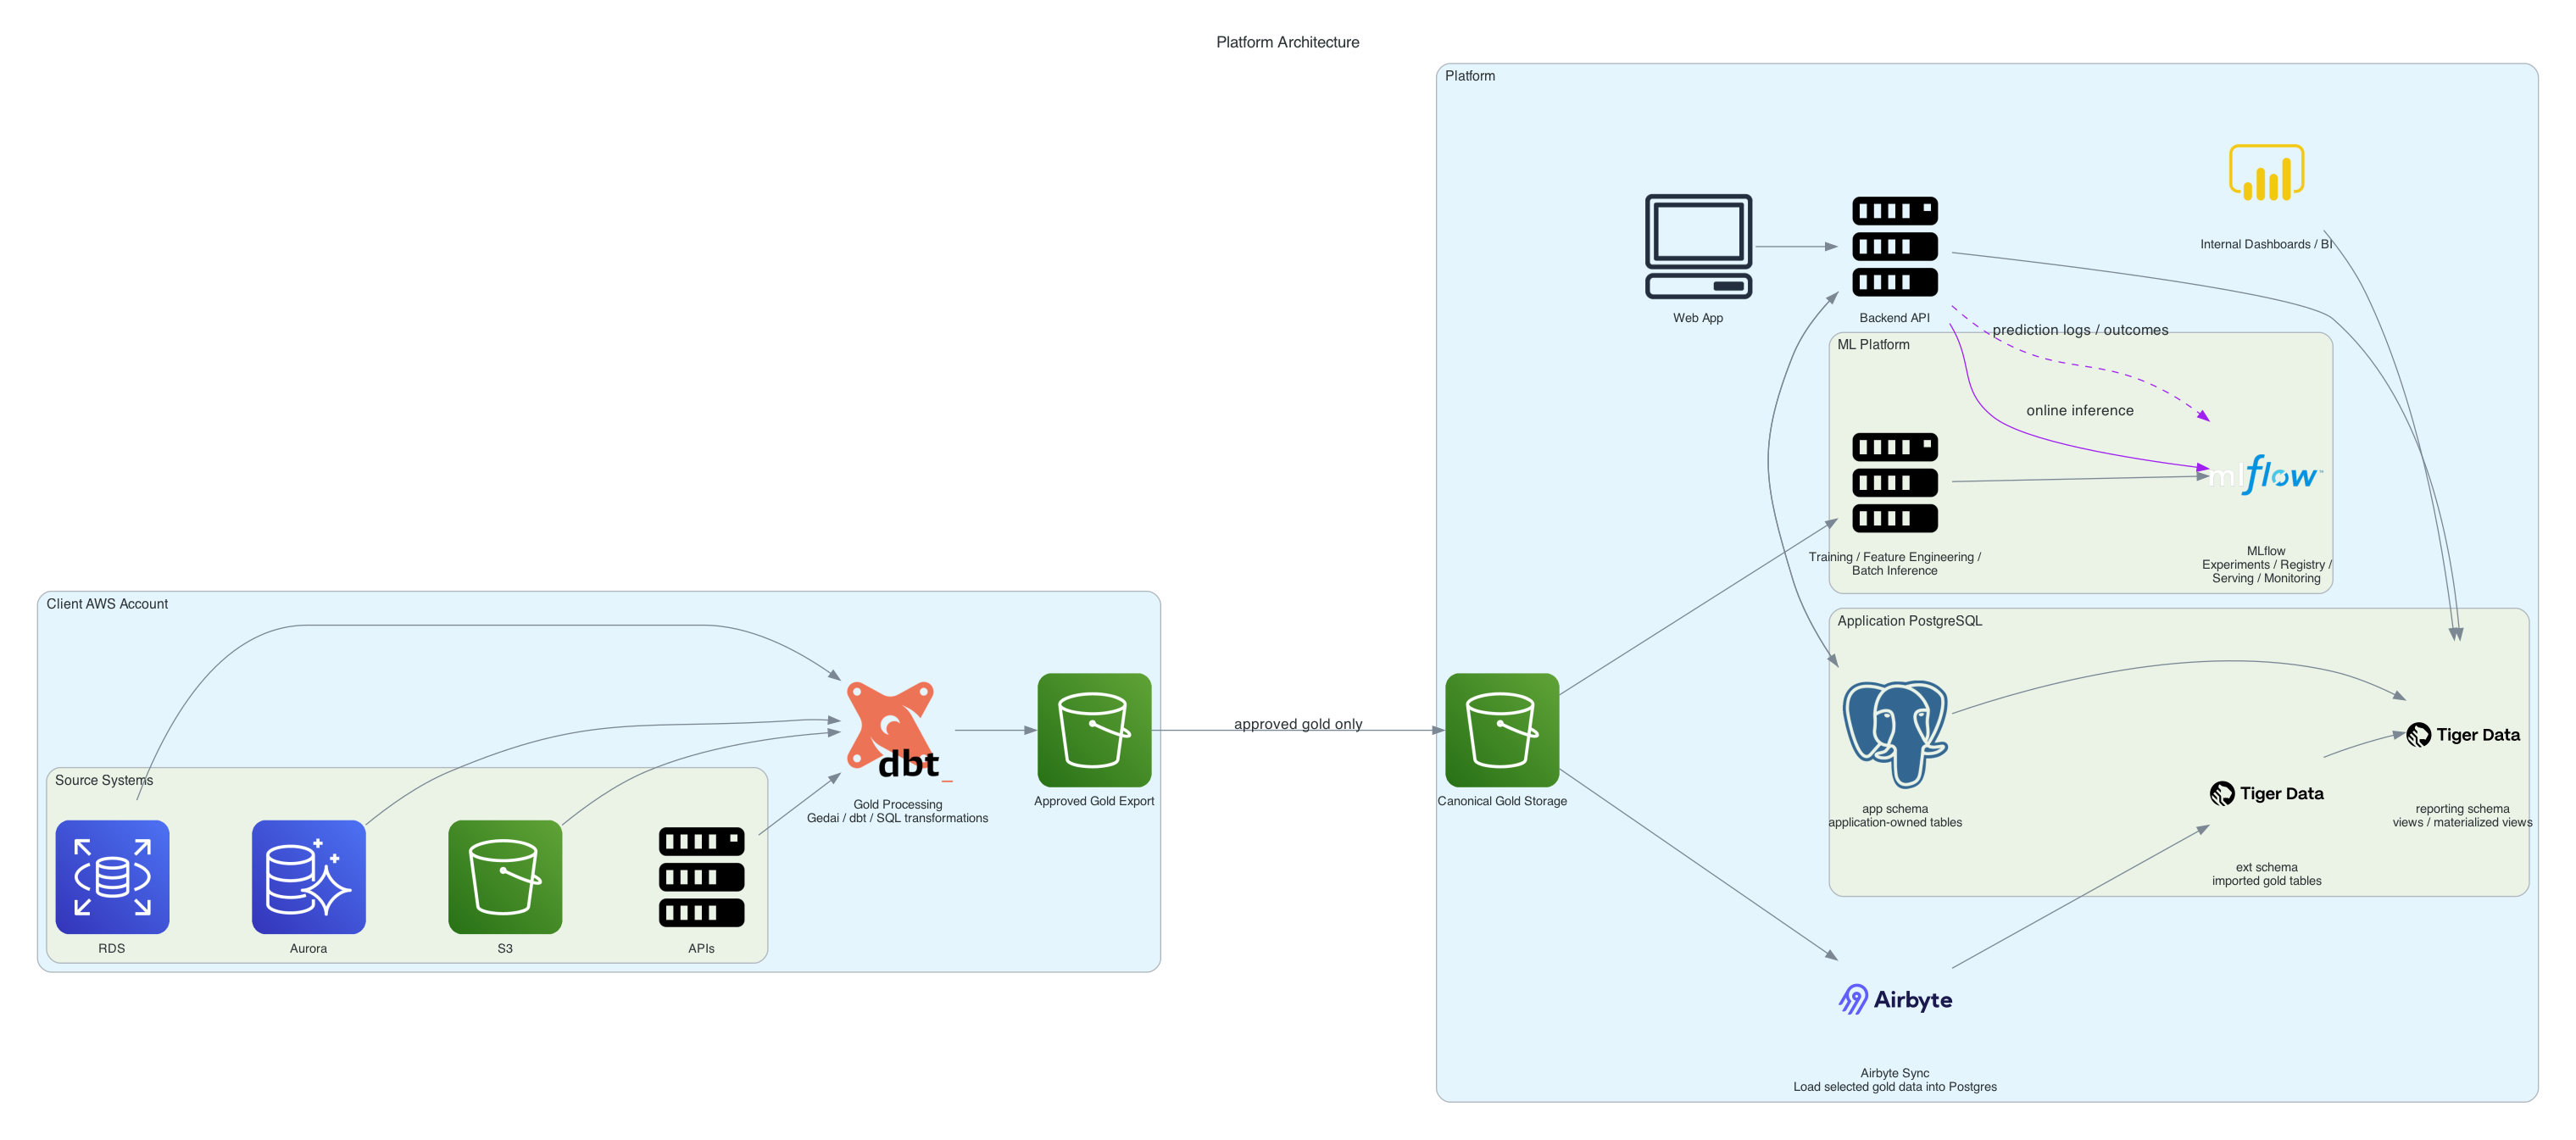Click the Tiger Data reporting schema node

point(2462,735)
